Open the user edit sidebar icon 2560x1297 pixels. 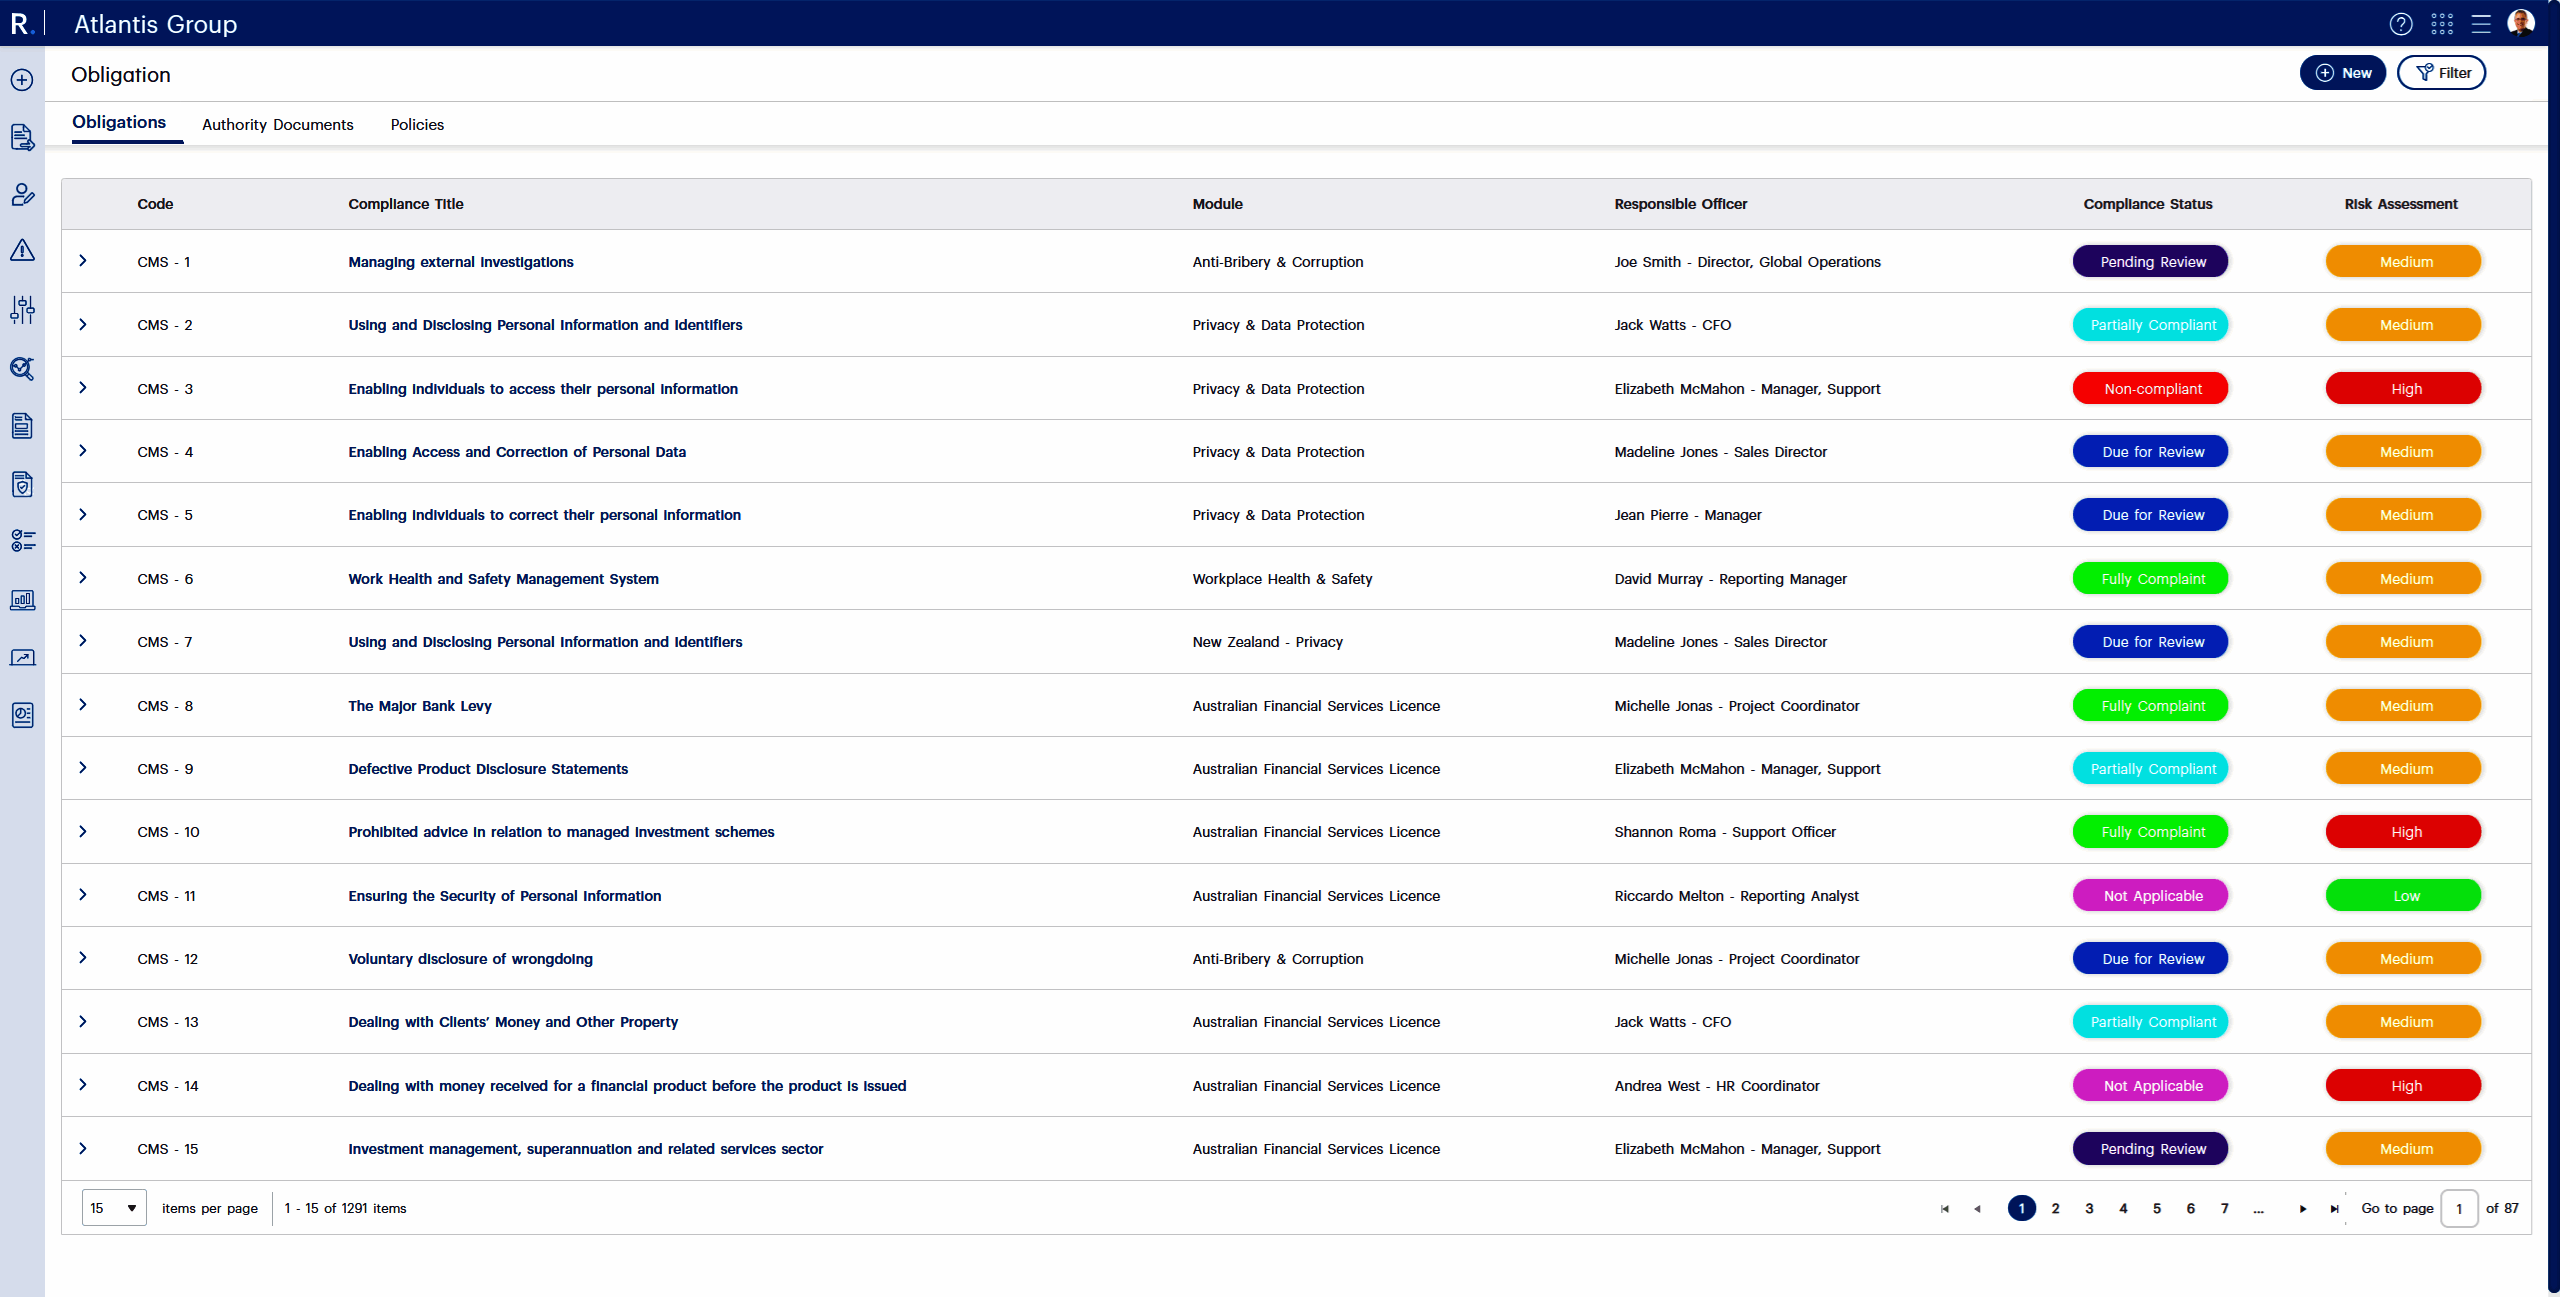coord(22,195)
